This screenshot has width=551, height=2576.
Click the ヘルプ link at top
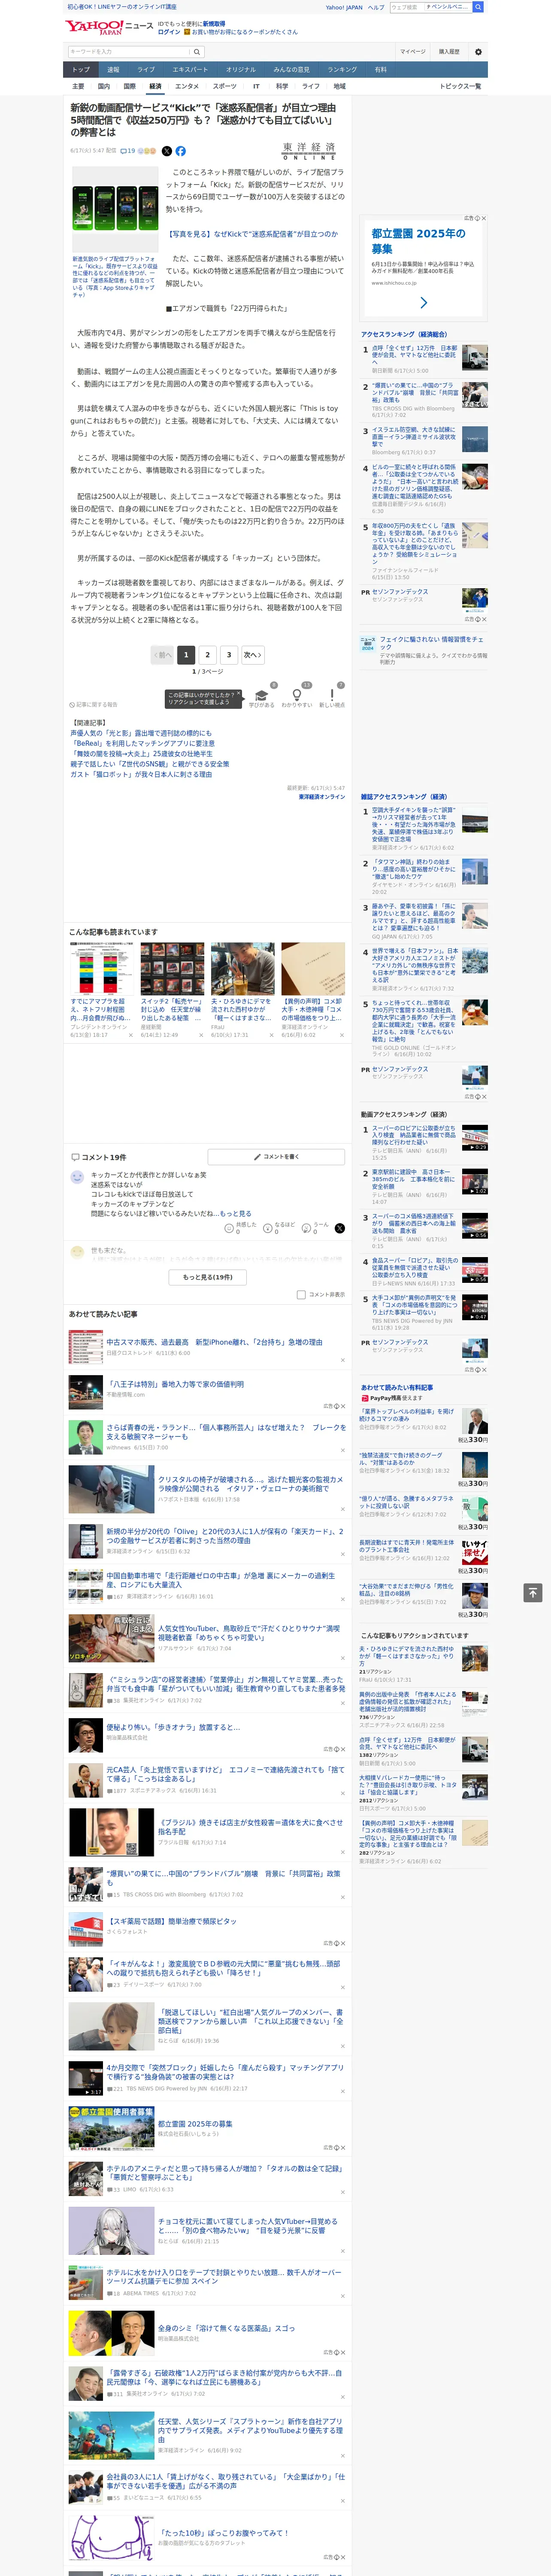click(x=376, y=7)
